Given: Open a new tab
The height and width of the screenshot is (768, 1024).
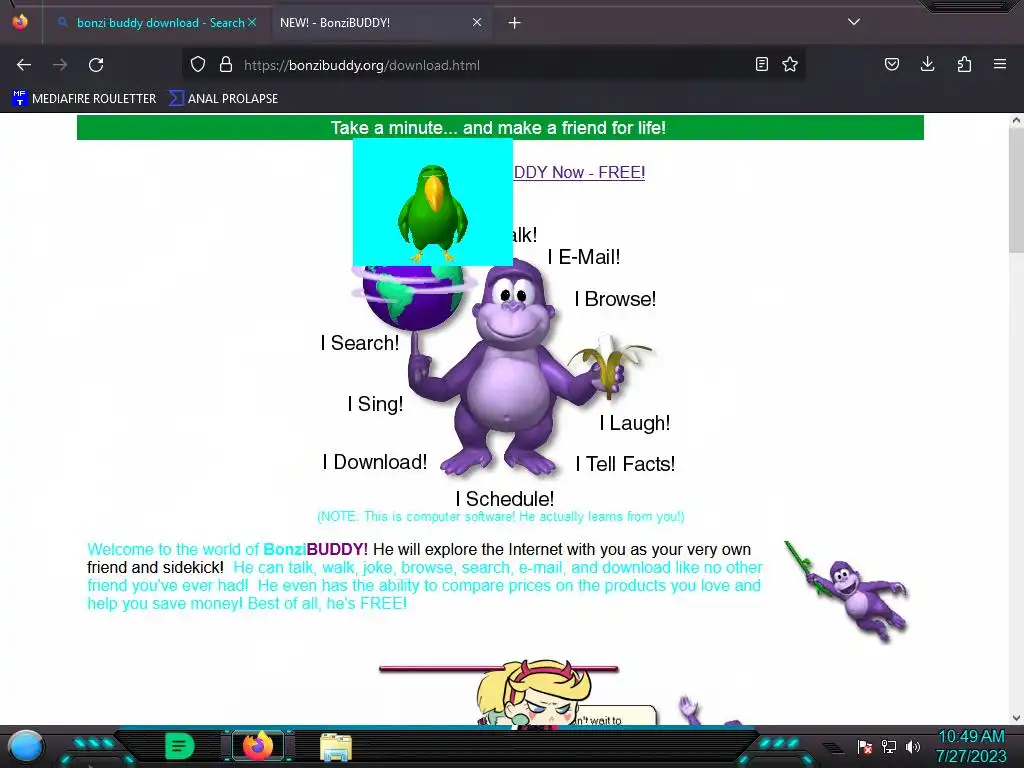Looking at the screenshot, I should (515, 23).
